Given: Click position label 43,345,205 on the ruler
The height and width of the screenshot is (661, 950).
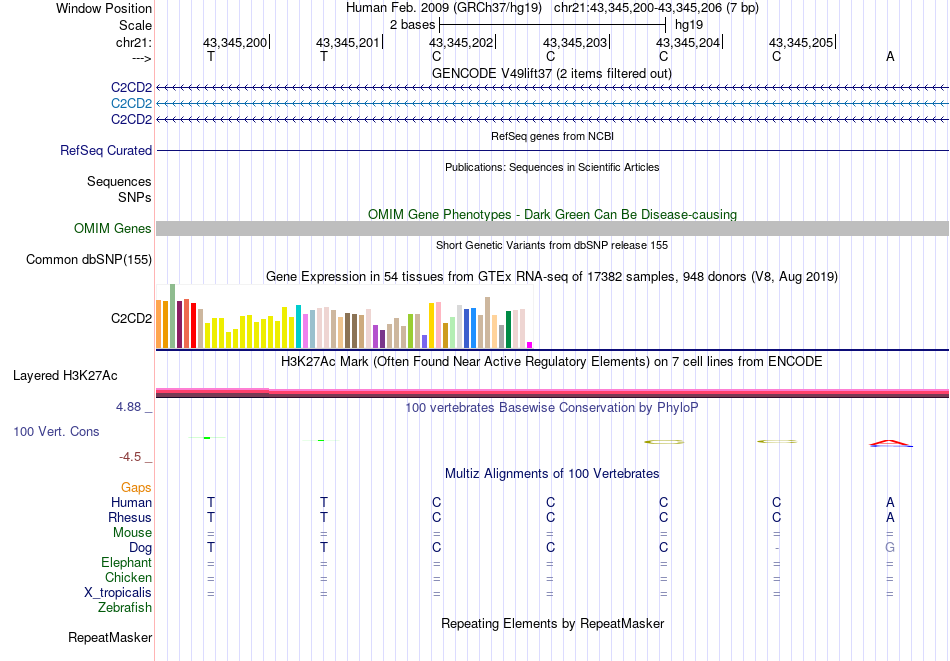Looking at the screenshot, I should [x=801, y=42].
